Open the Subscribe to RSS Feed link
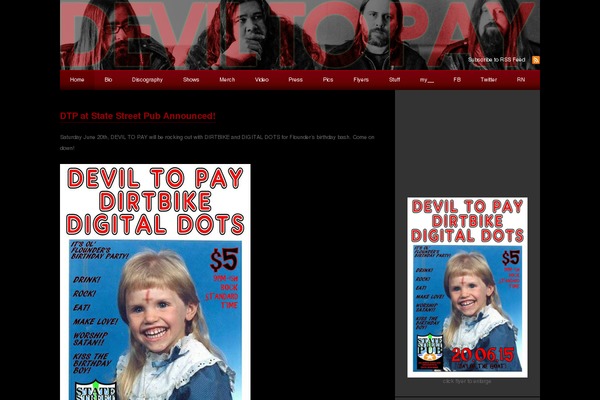Viewport: 600px width, 400px height. coord(496,60)
